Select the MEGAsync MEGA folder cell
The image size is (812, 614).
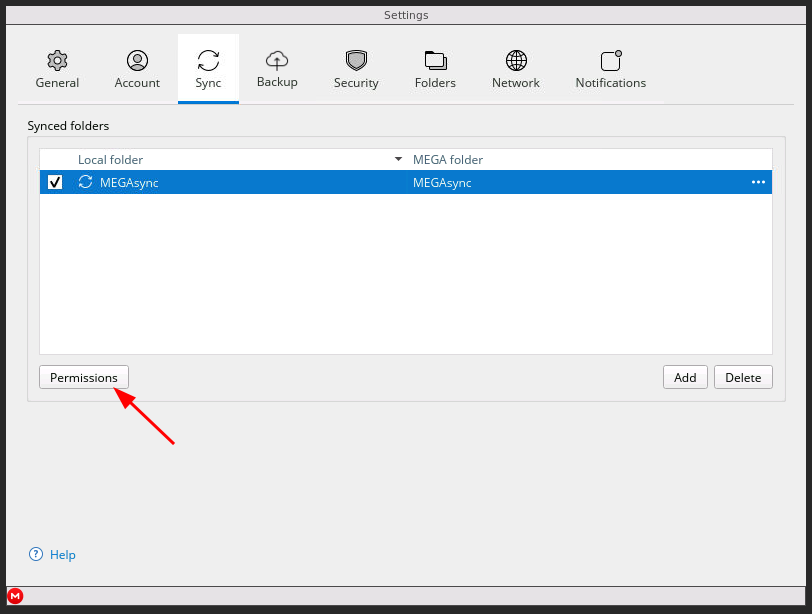[x=442, y=183]
